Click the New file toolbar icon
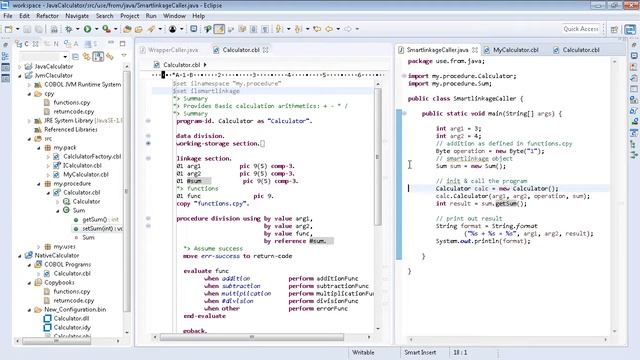 coord(9,29)
